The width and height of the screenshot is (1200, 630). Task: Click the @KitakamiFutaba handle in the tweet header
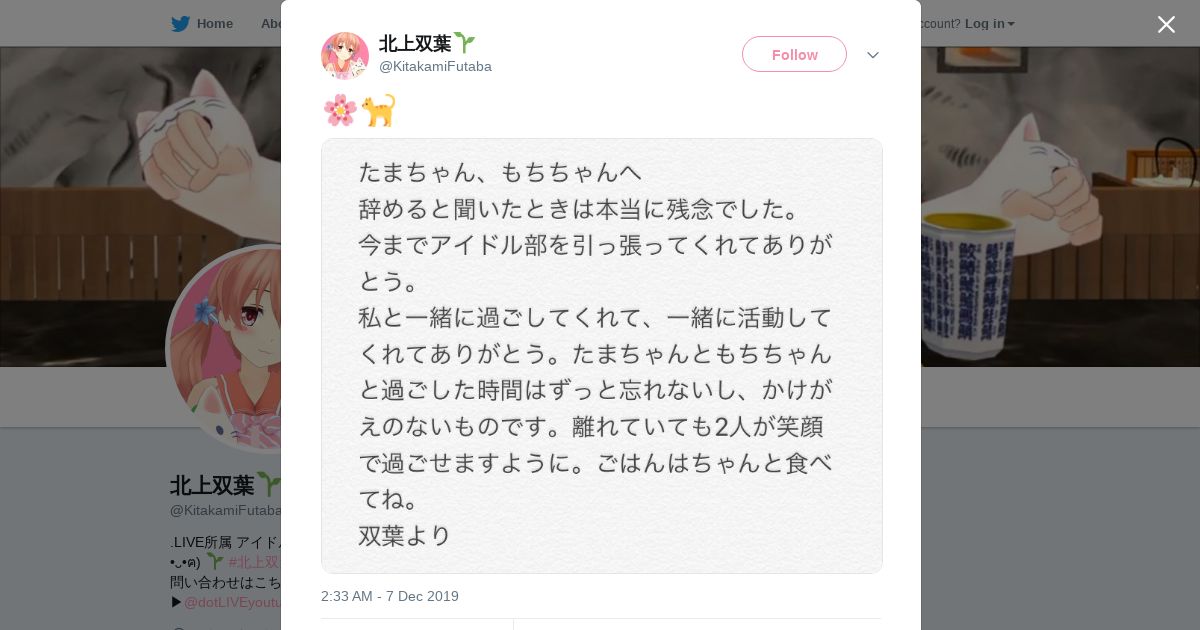click(435, 66)
